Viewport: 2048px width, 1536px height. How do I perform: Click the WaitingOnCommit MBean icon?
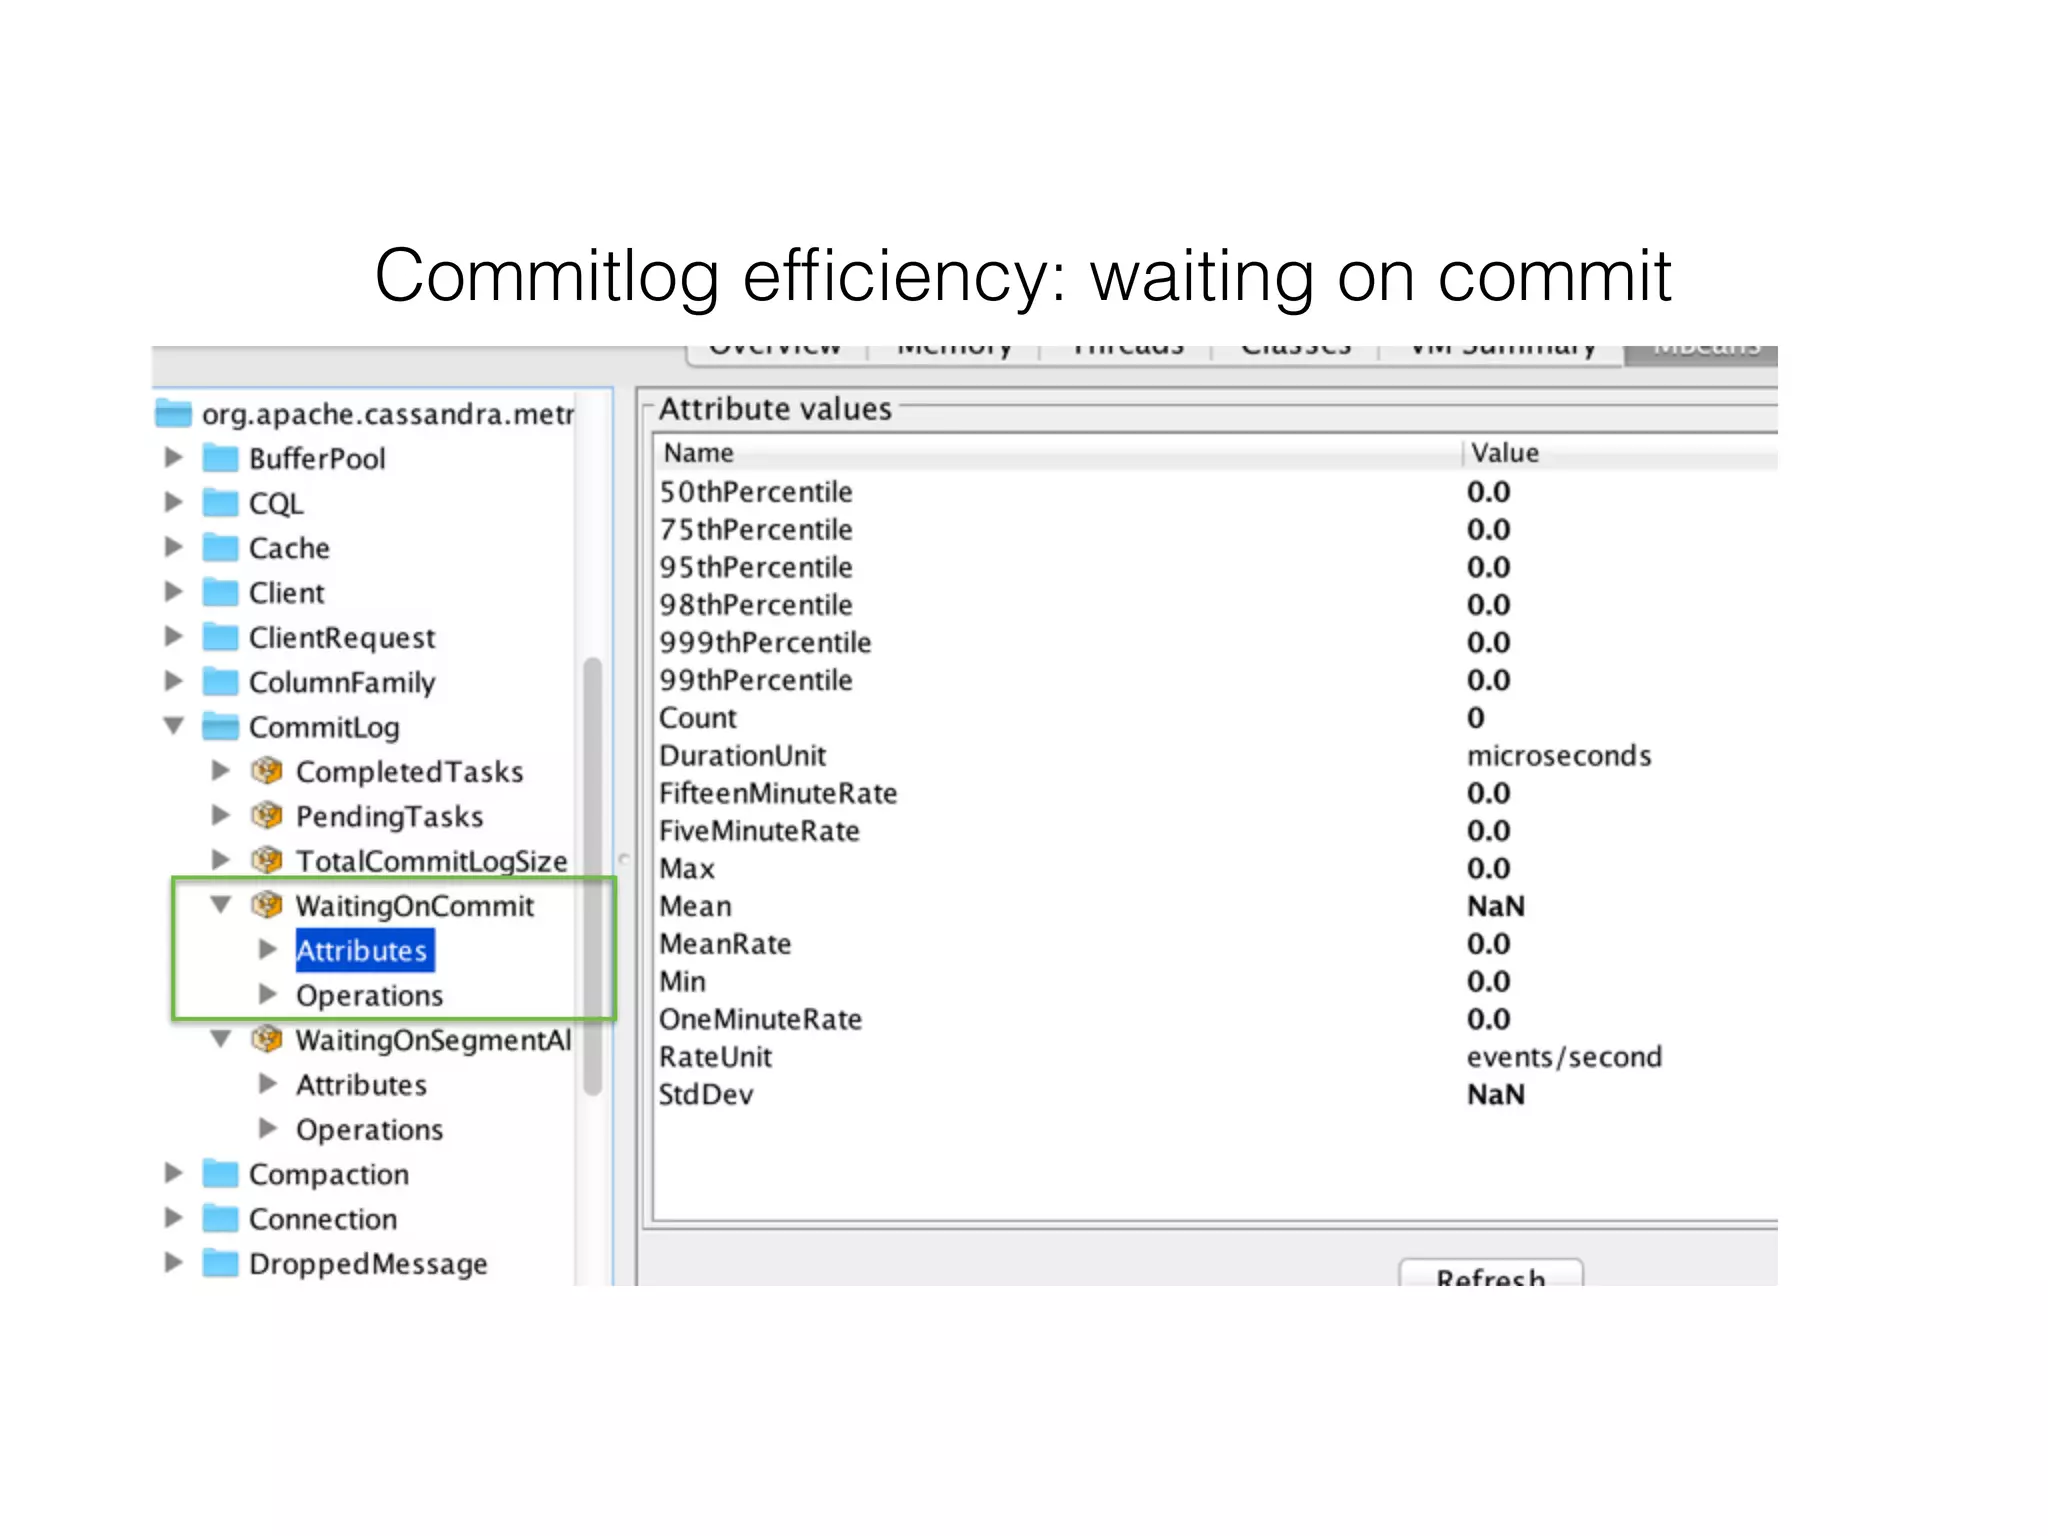(x=267, y=905)
